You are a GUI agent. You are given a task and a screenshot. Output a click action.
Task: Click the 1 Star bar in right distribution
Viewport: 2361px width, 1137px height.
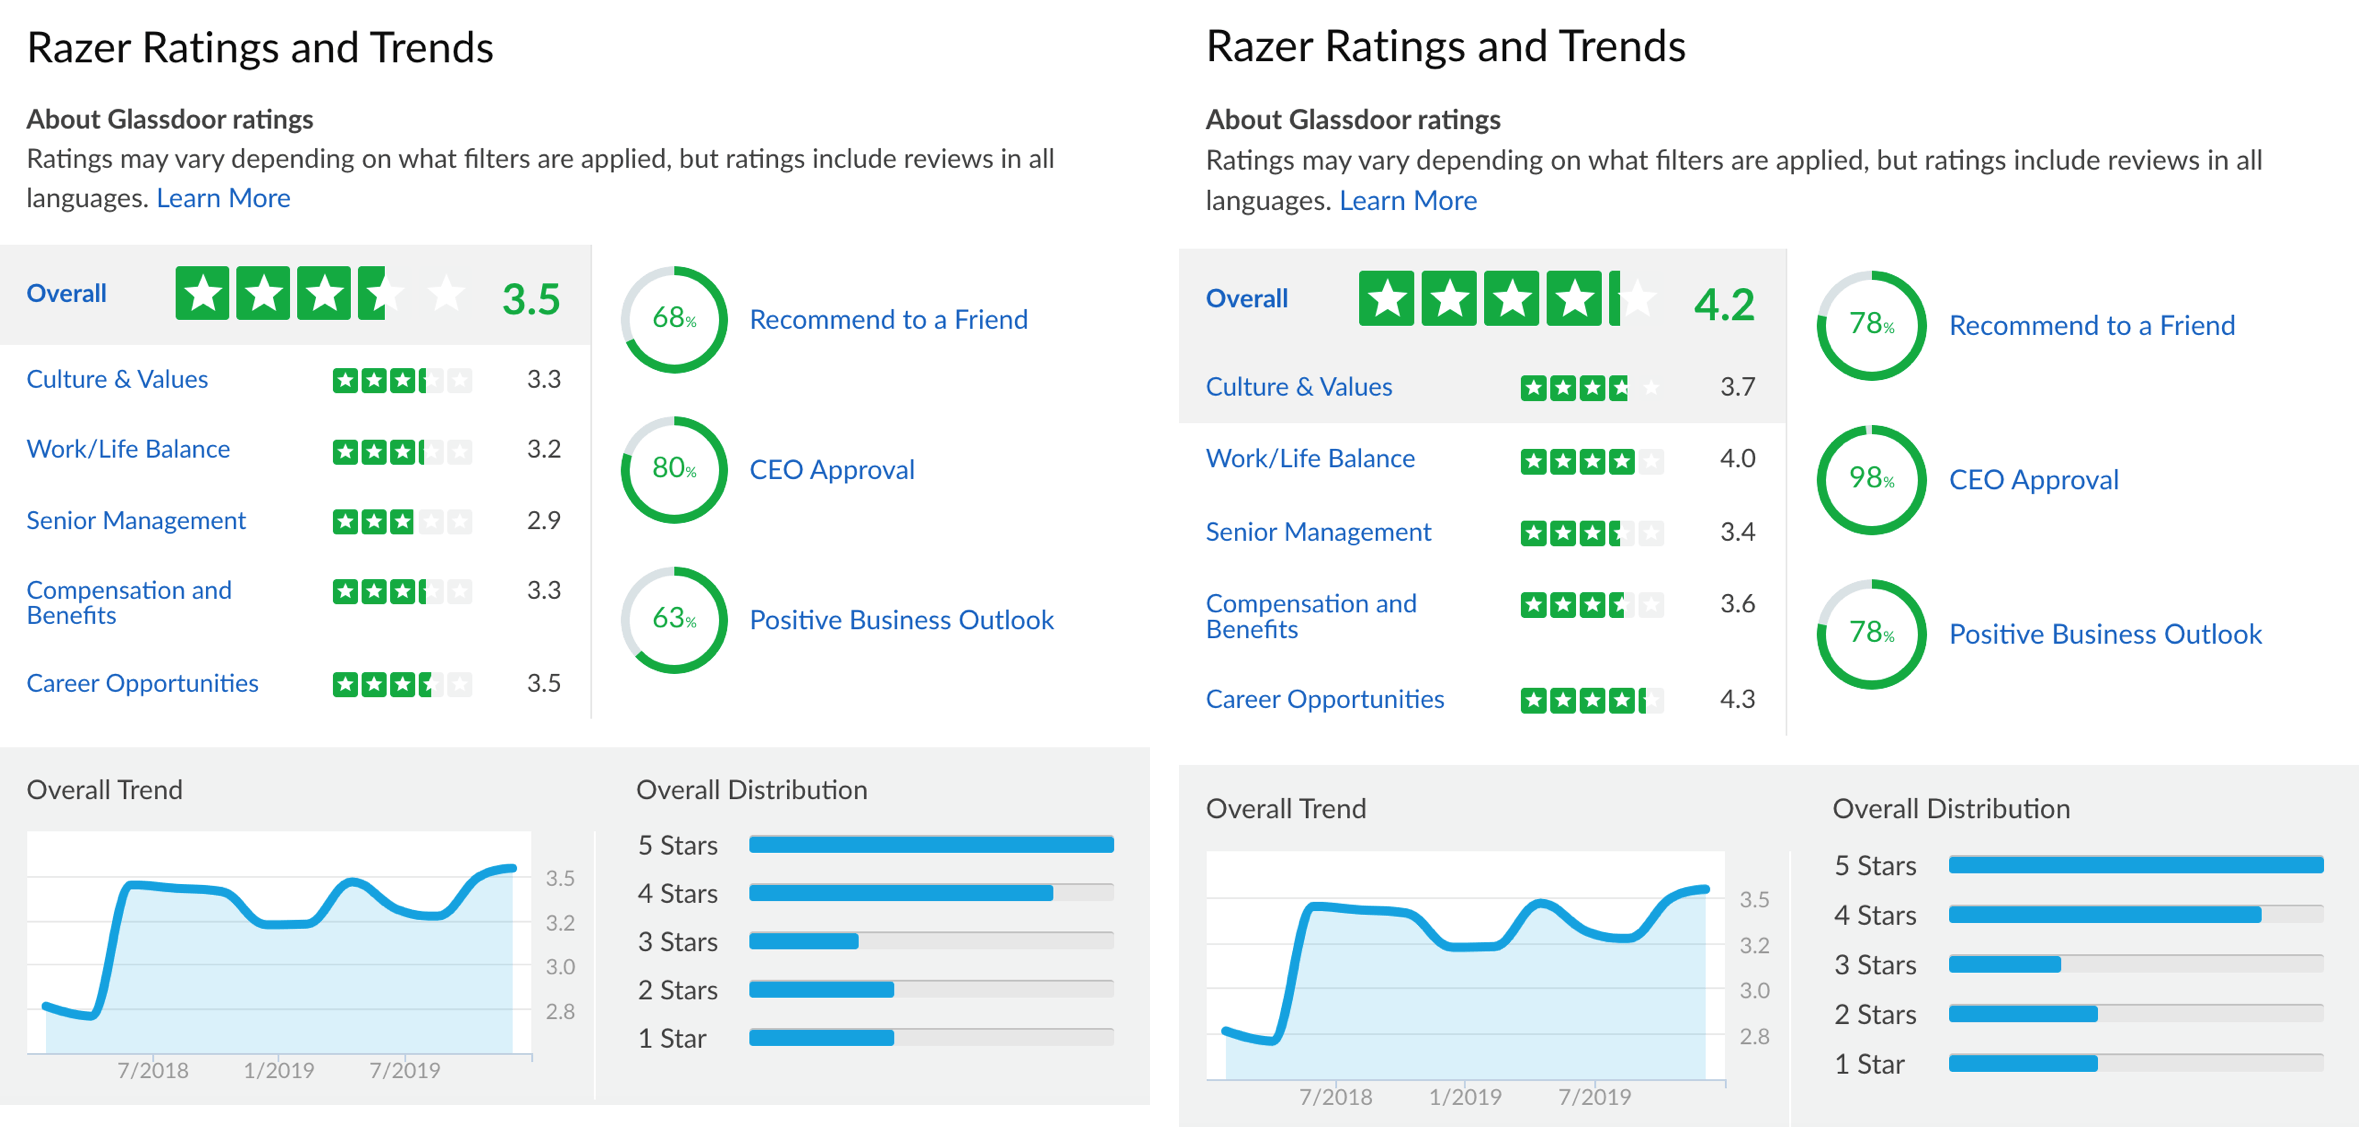click(x=2136, y=1063)
